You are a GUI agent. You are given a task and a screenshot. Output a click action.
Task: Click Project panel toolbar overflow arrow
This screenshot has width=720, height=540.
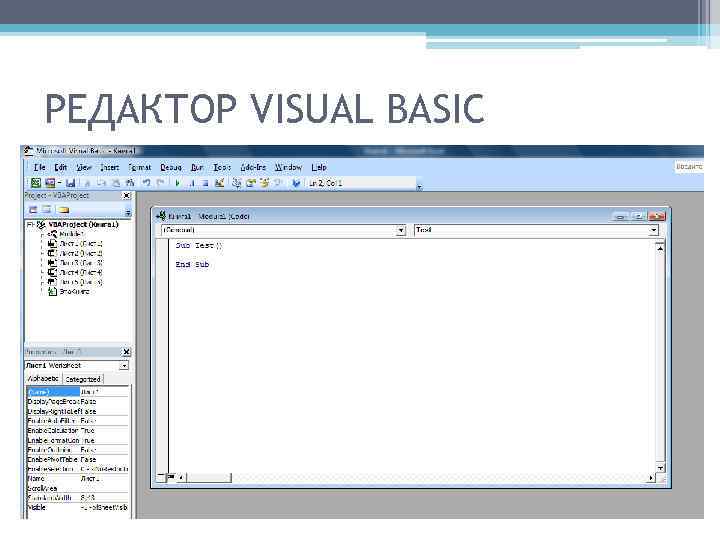point(128,213)
